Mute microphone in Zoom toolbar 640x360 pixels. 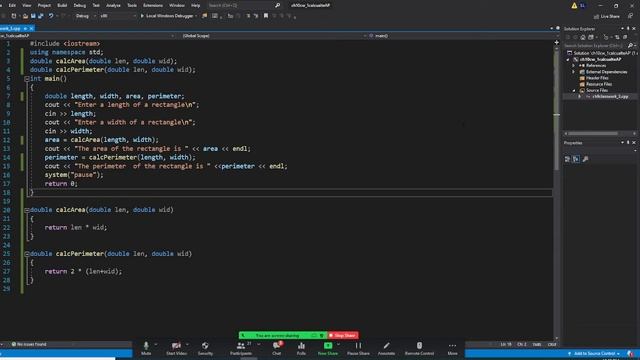point(146,349)
